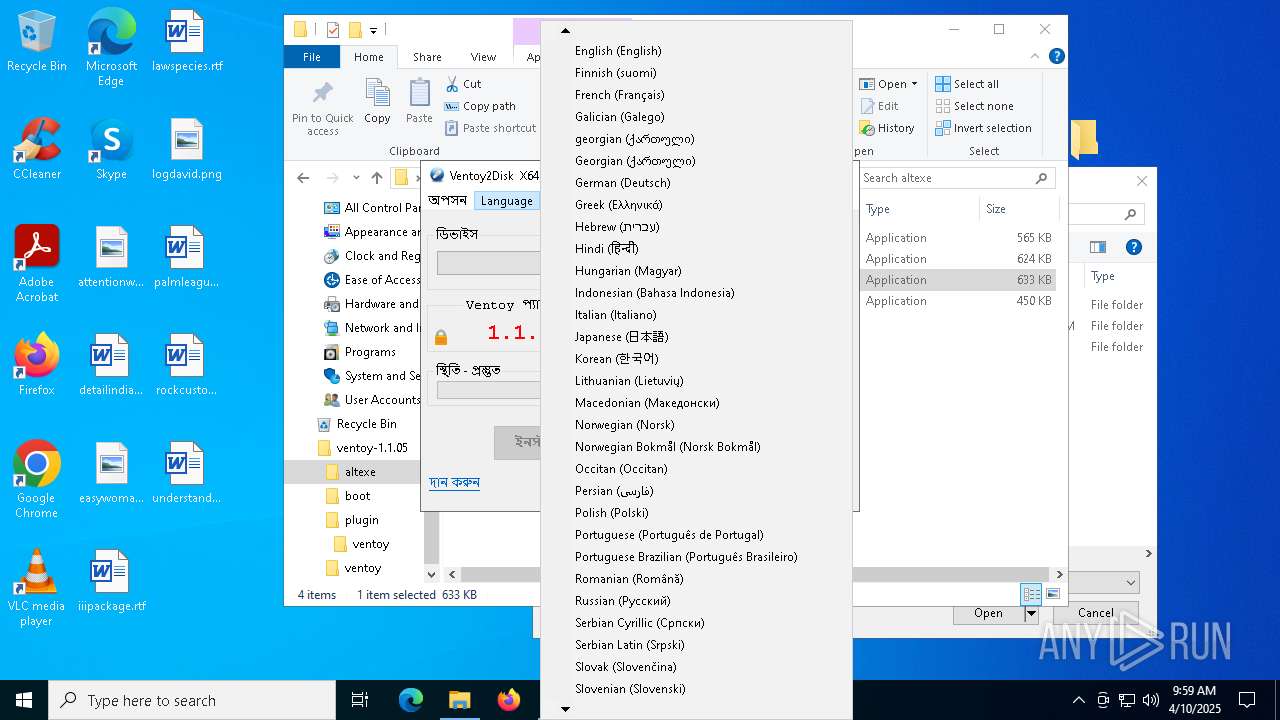Click Copy path in the ribbon
This screenshot has height=720, width=1280.
(480, 106)
